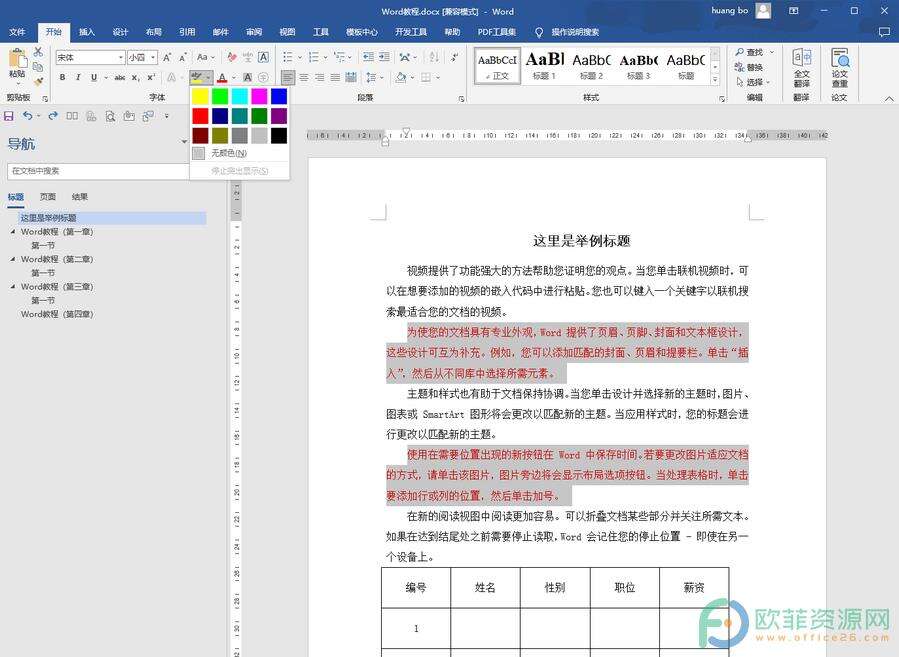Click the comments speech bubble icon
This screenshot has height=657, width=899.
[x=884, y=32]
